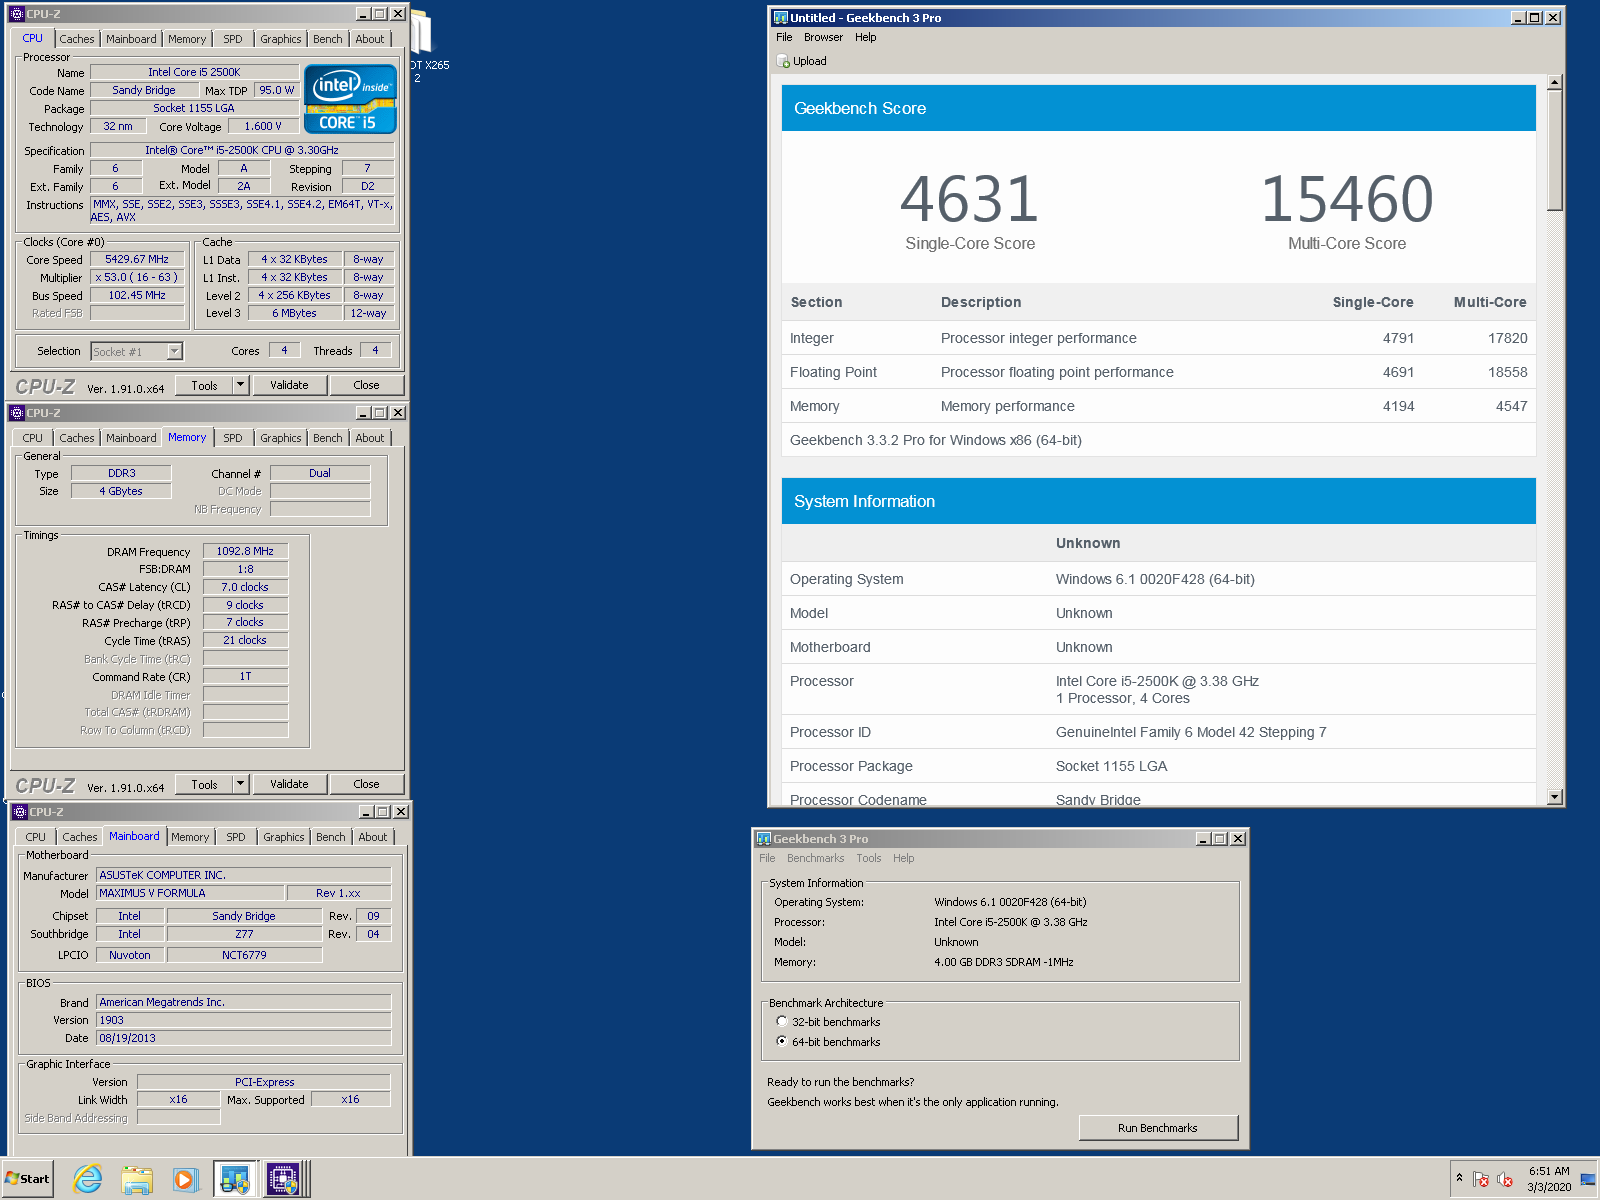Viewport: 1600px width, 1200px height.
Task: Click the Bus Speed value 102.45 MHz
Action: (137, 295)
